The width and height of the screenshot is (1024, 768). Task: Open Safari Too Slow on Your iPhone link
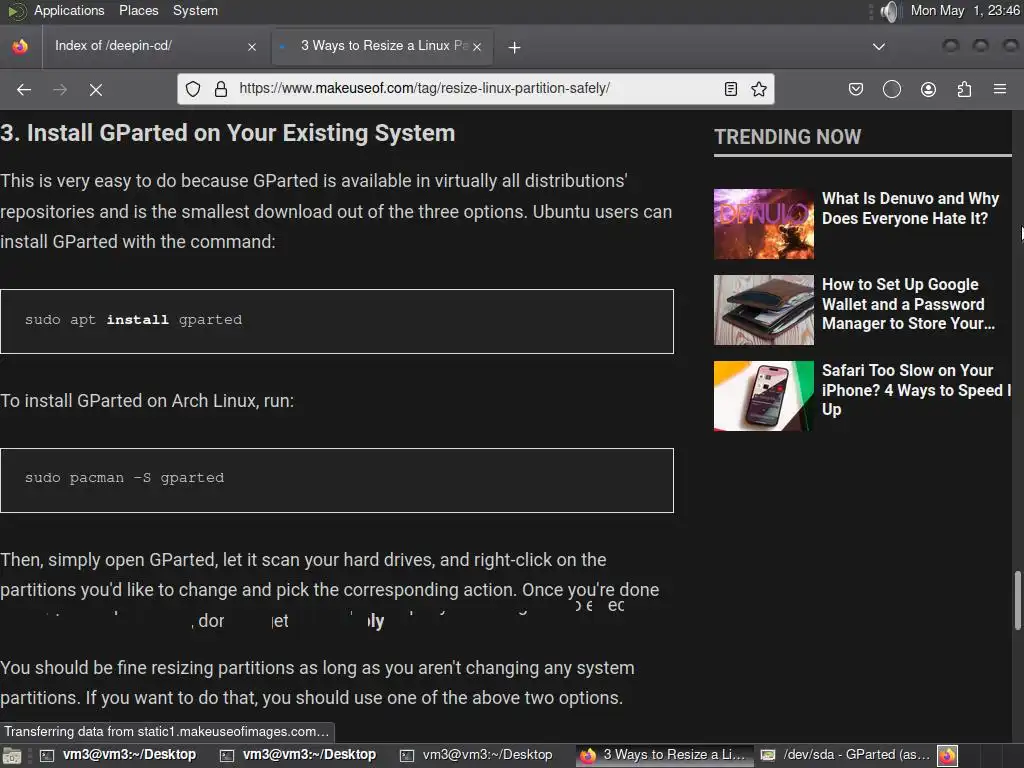coord(916,390)
